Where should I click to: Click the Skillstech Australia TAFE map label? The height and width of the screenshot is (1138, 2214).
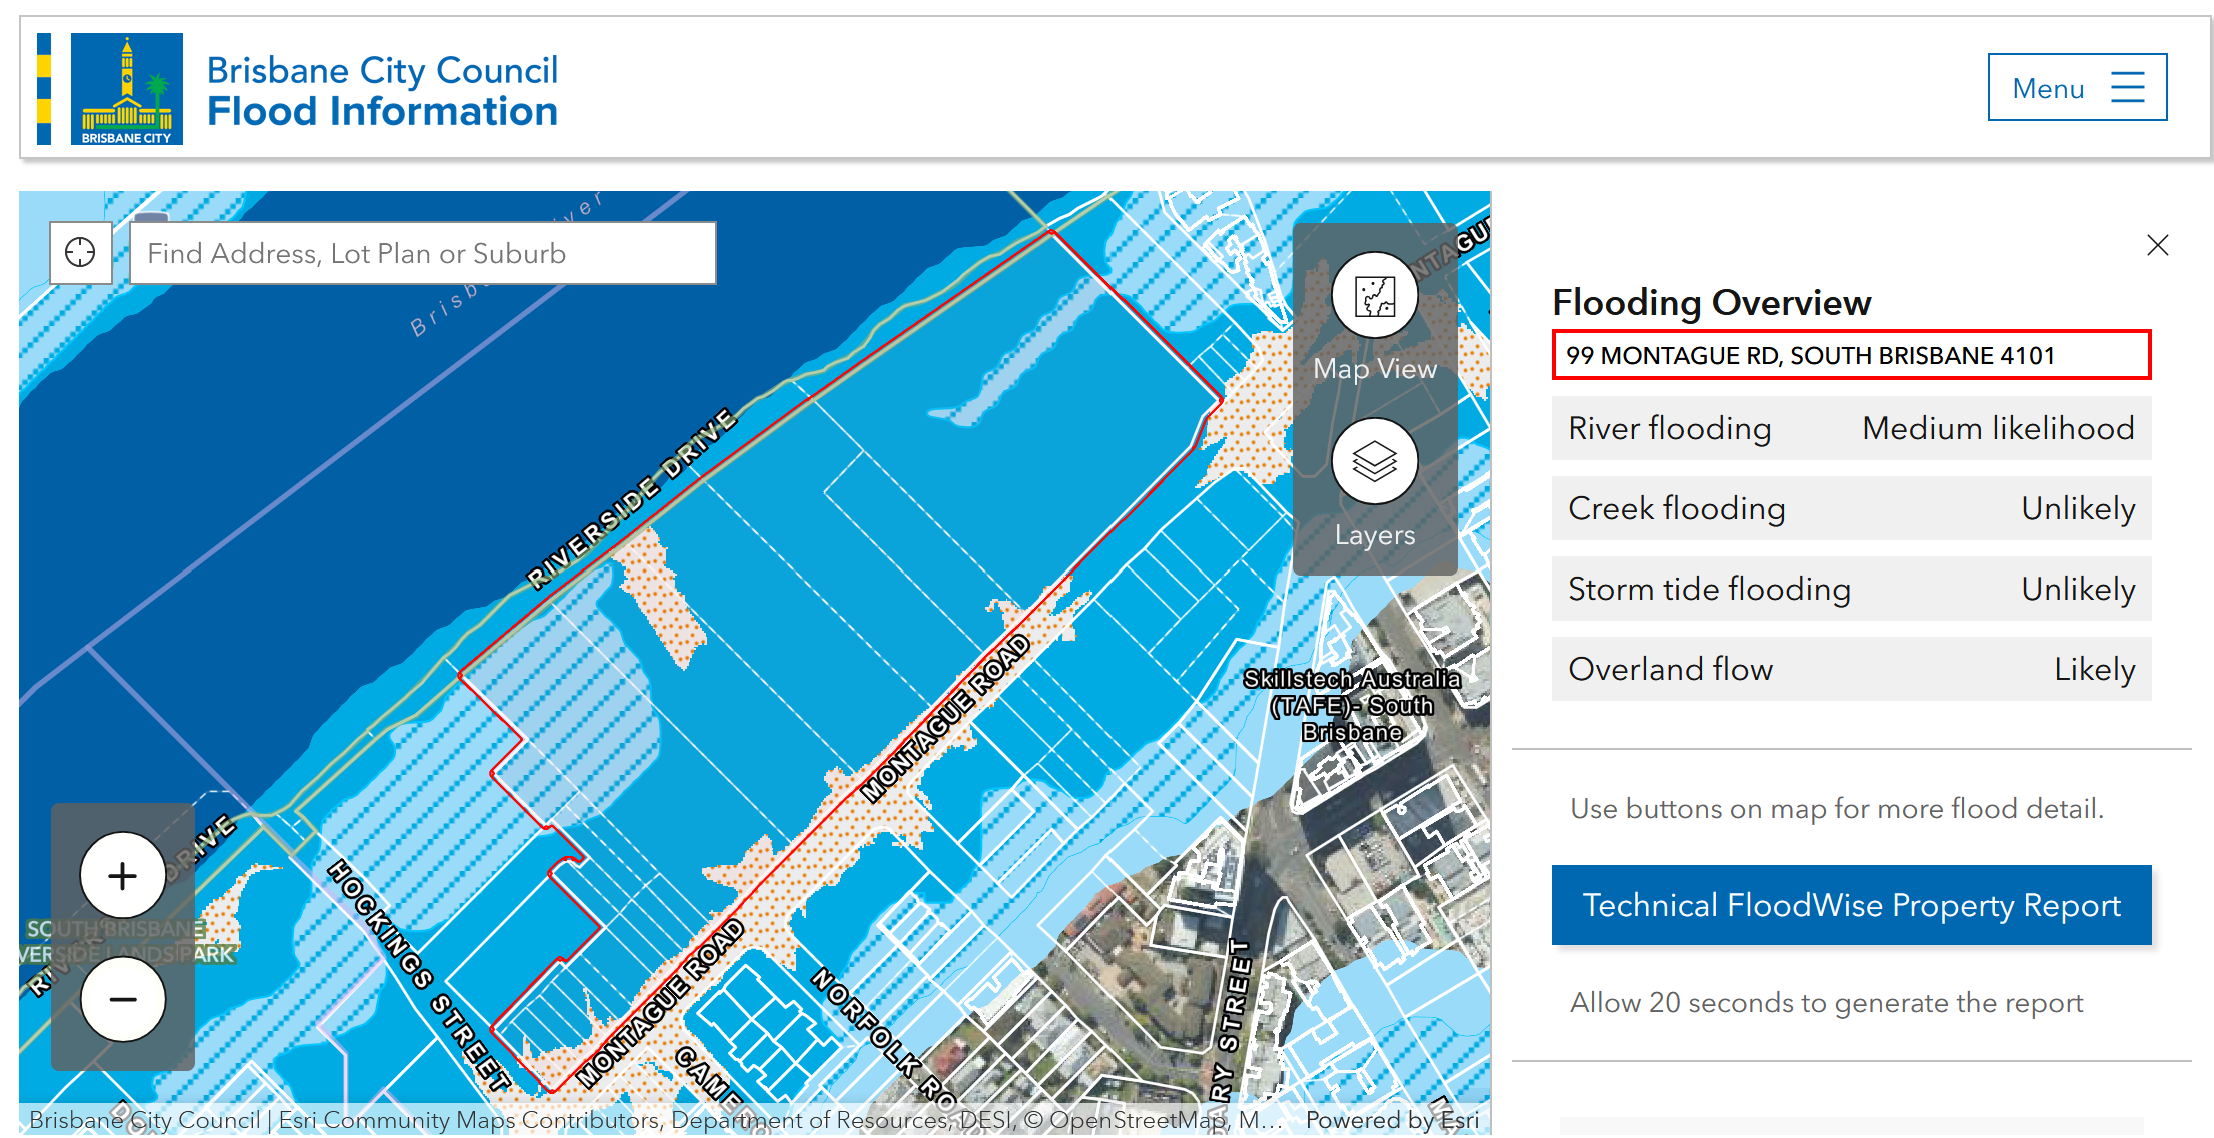click(1351, 705)
